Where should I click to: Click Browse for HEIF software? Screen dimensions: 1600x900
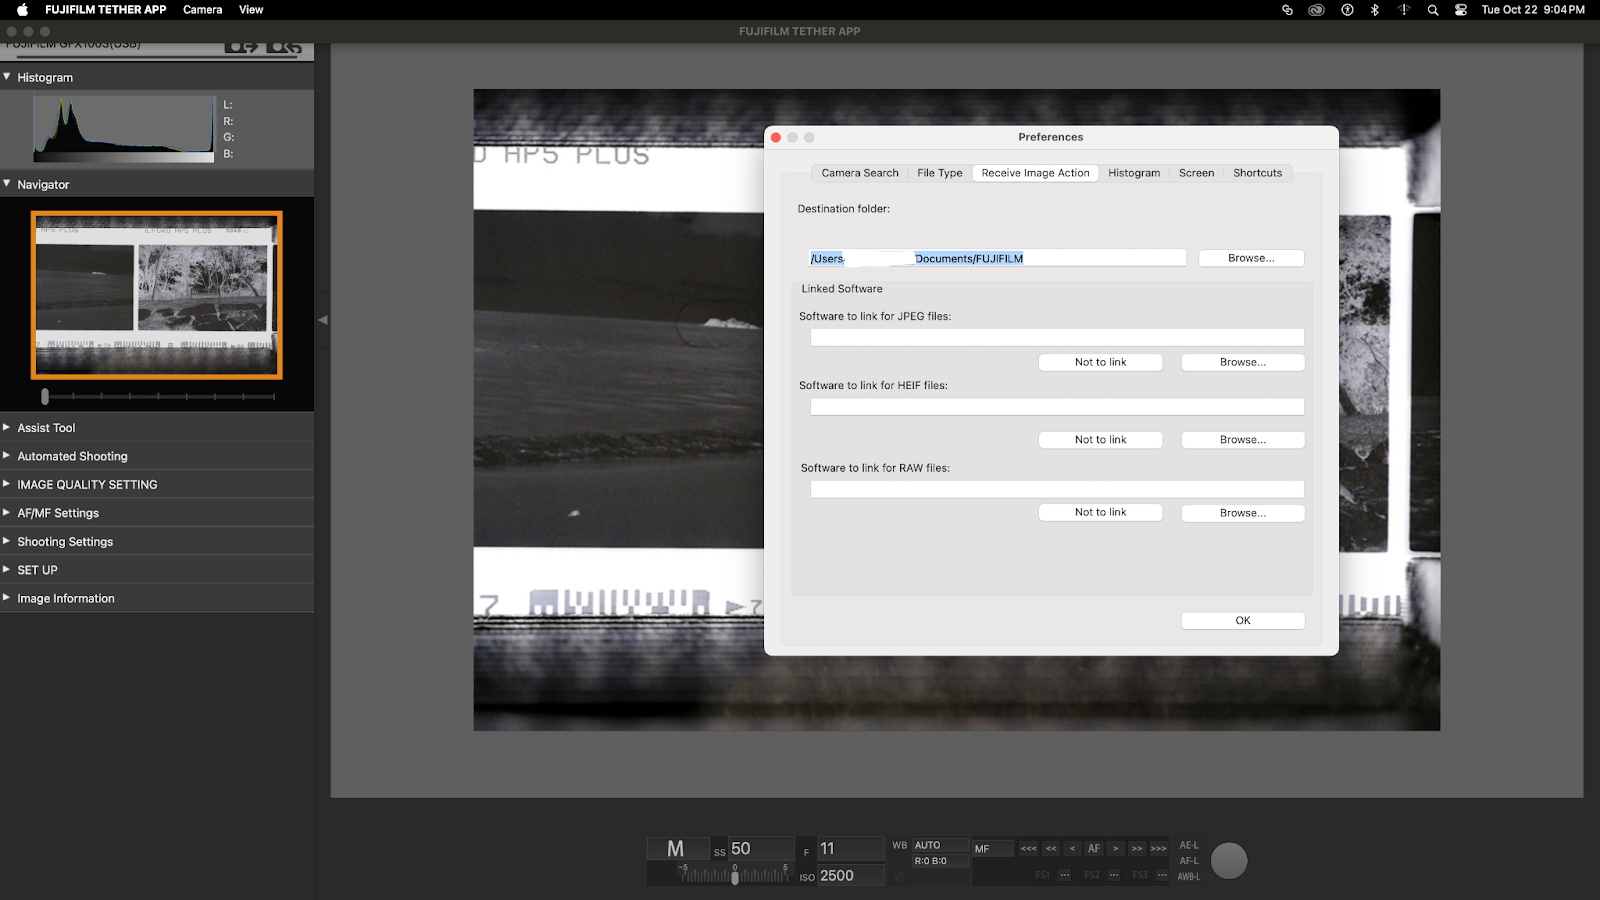tap(1243, 440)
